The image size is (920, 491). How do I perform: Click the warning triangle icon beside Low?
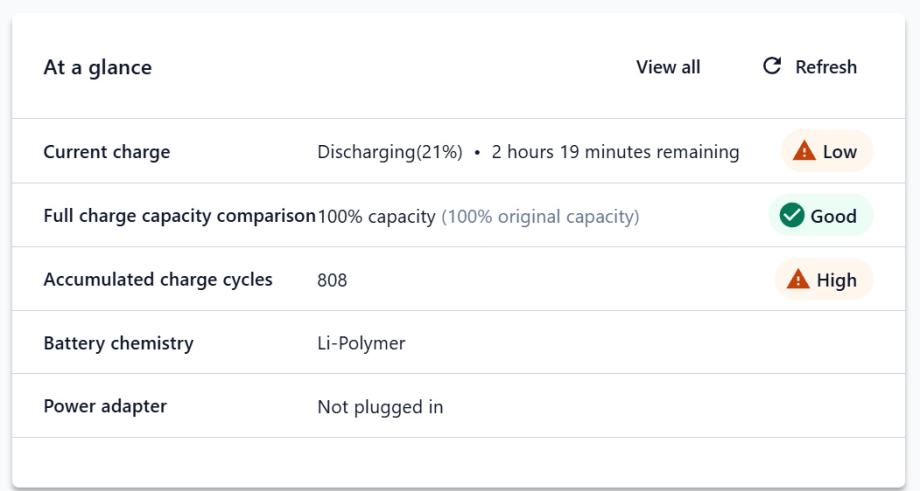(804, 152)
